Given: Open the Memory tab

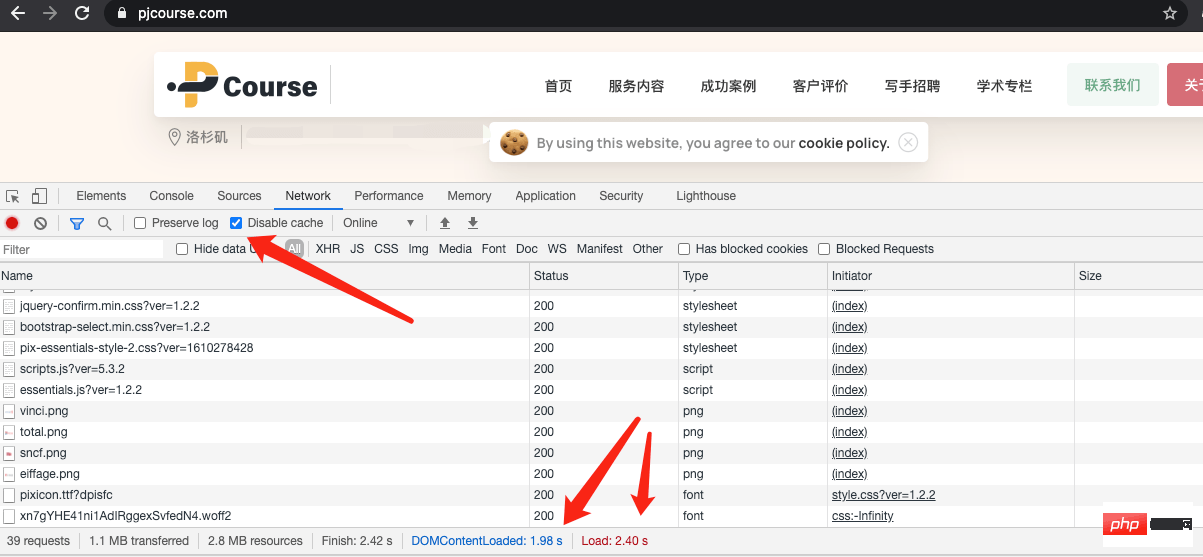Looking at the screenshot, I should pos(469,196).
